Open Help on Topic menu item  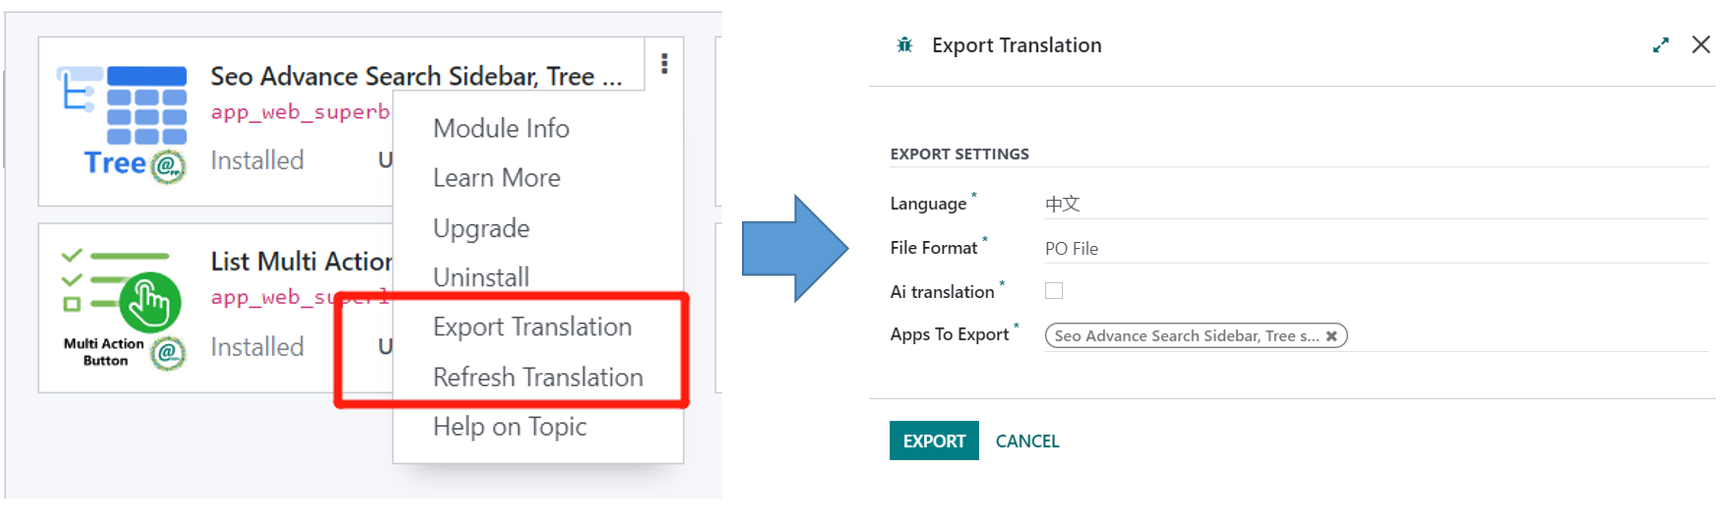click(509, 427)
